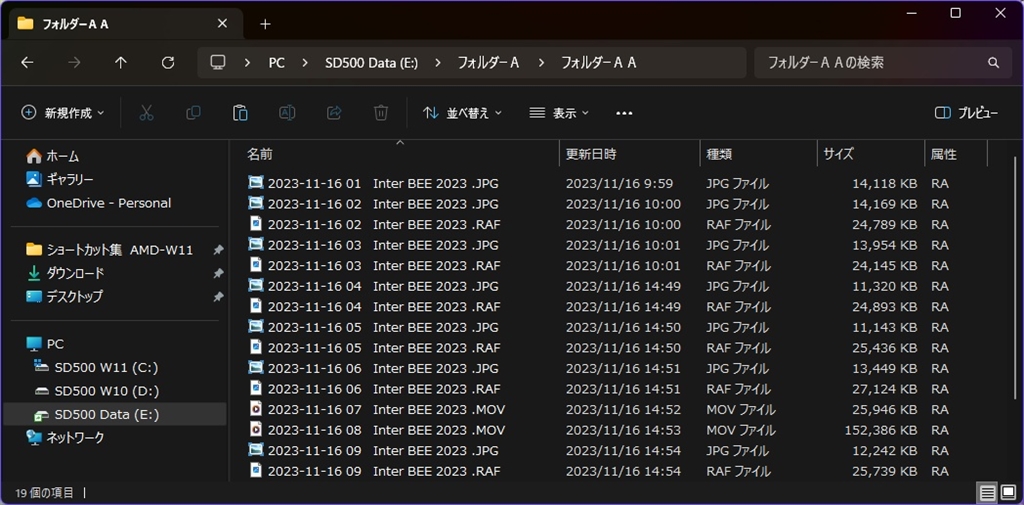Image resolution: width=1024 pixels, height=505 pixels.
Task: Click the Cut (scissors) toolbar icon
Action: [146, 113]
